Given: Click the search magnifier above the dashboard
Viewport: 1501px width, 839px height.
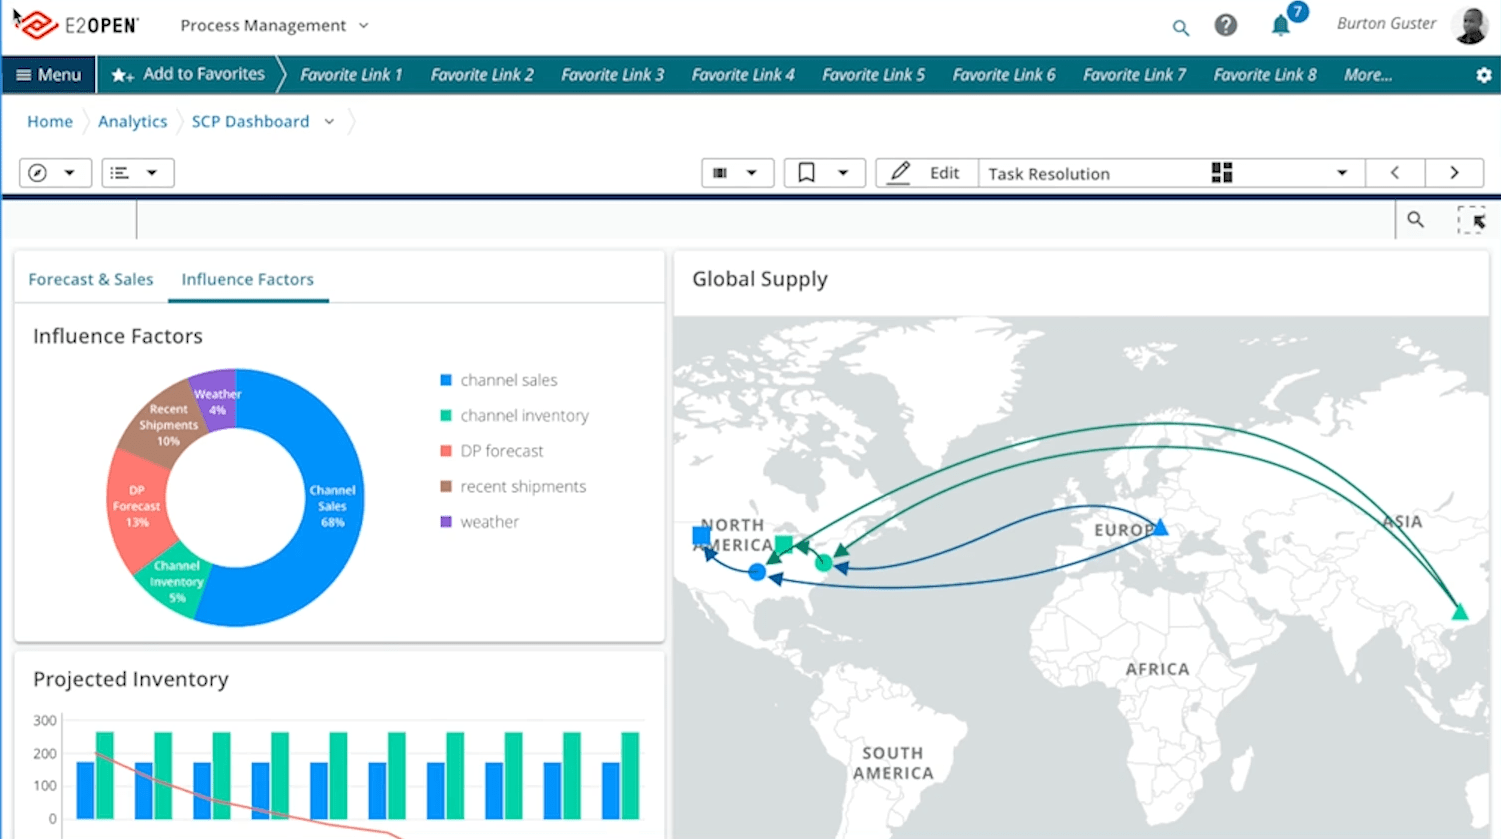Looking at the screenshot, I should coord(1414,219).
